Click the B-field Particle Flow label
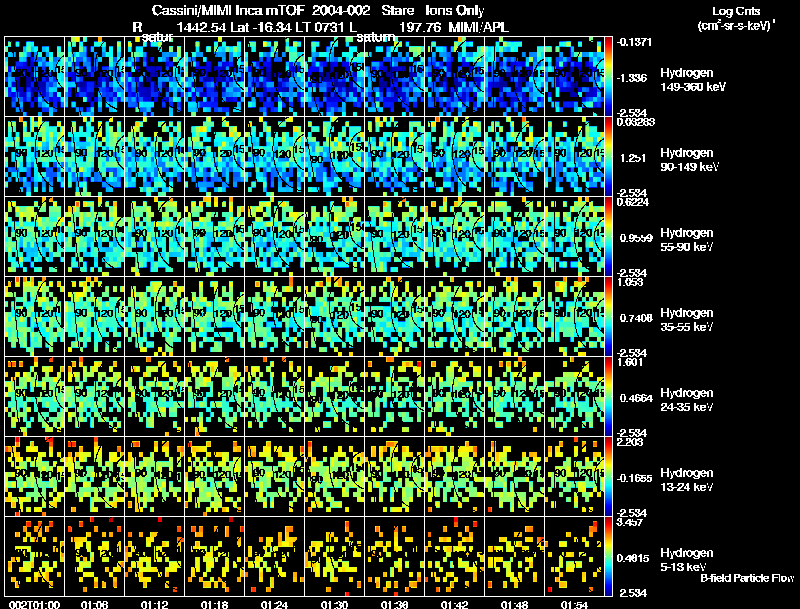The height and width of the screenshot is (609, 800). [x=747, y=578]
